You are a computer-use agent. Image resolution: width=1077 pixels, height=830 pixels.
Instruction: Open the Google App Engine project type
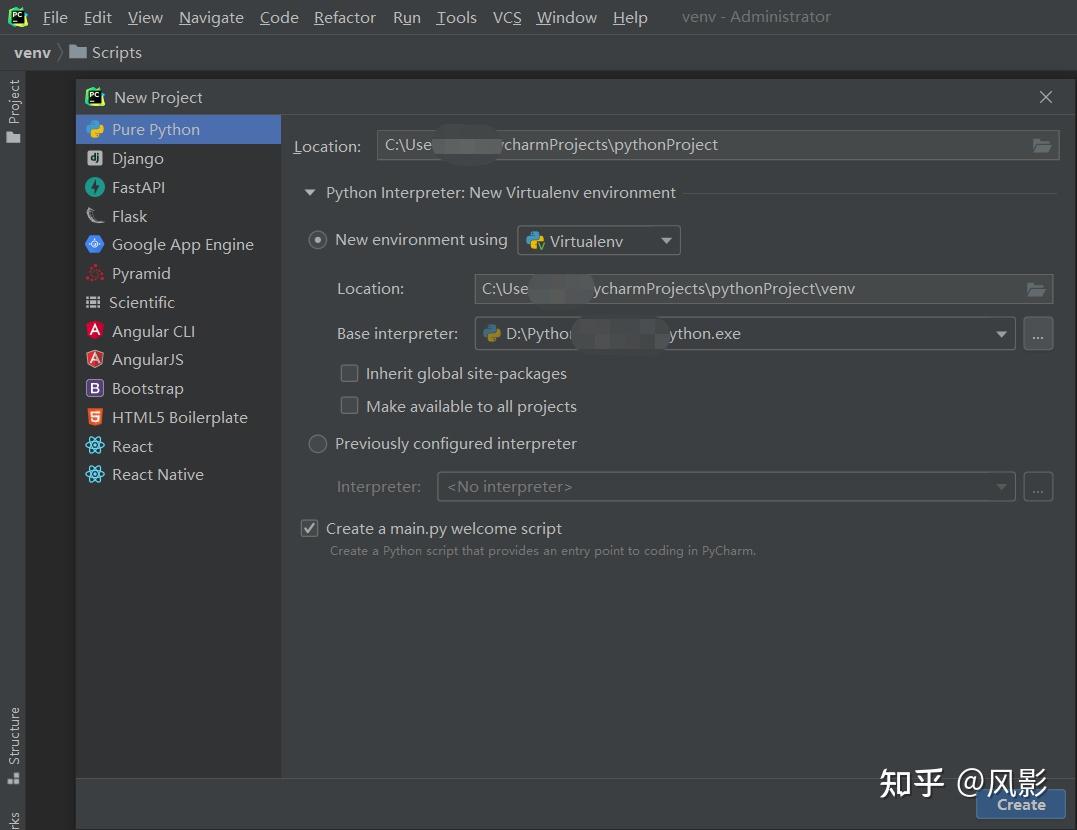tap(182, 244)
